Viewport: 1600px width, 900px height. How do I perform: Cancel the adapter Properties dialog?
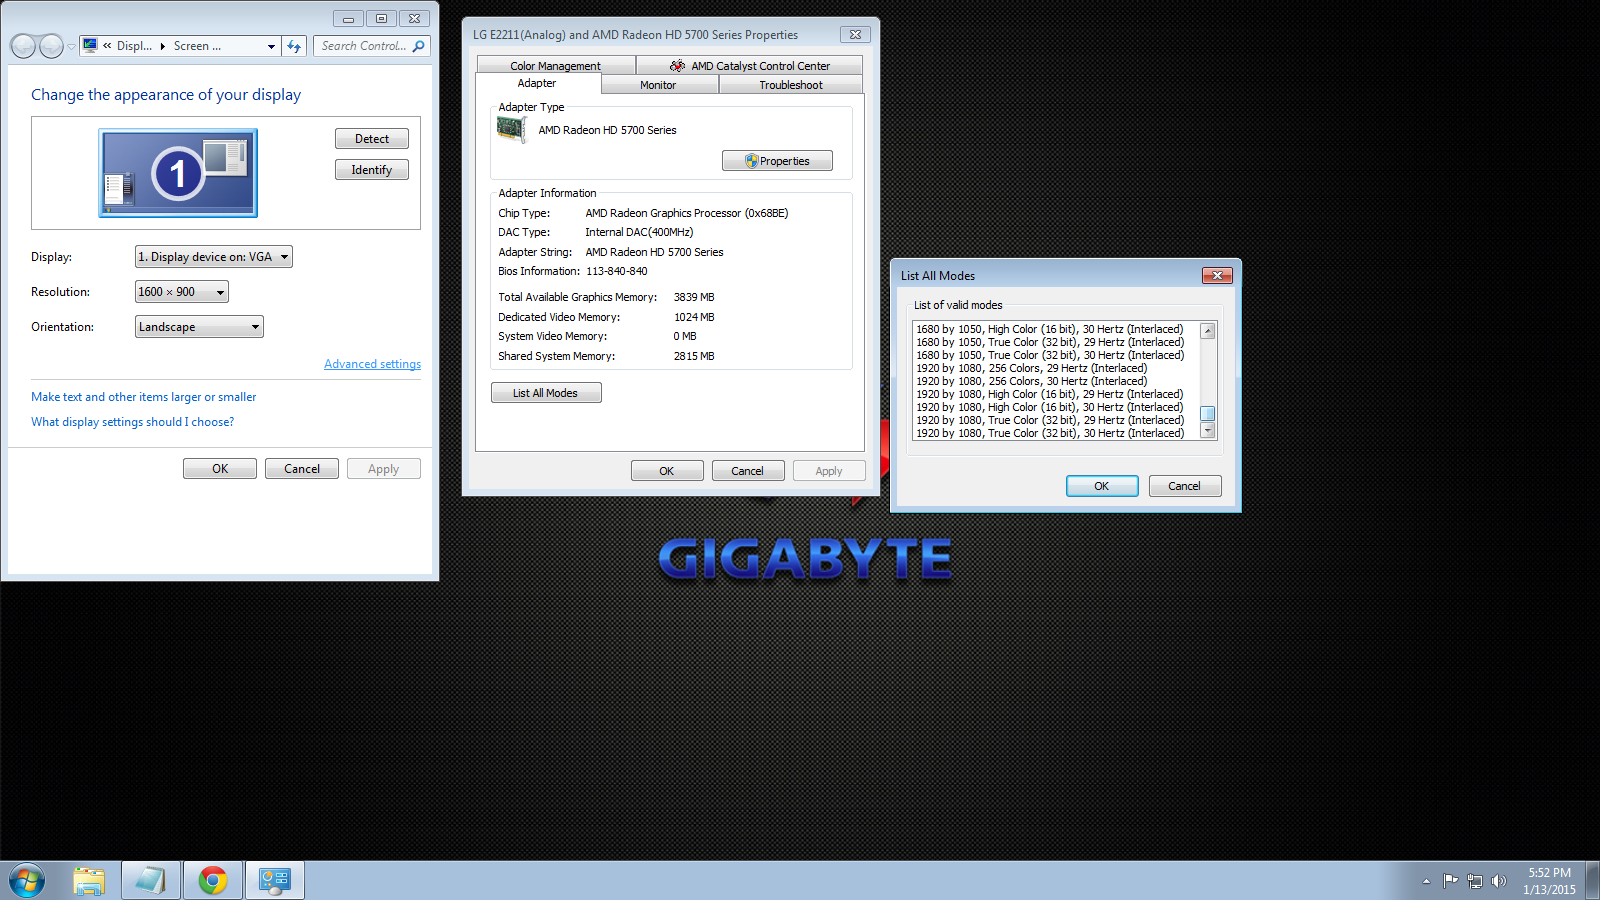[747, 471]
